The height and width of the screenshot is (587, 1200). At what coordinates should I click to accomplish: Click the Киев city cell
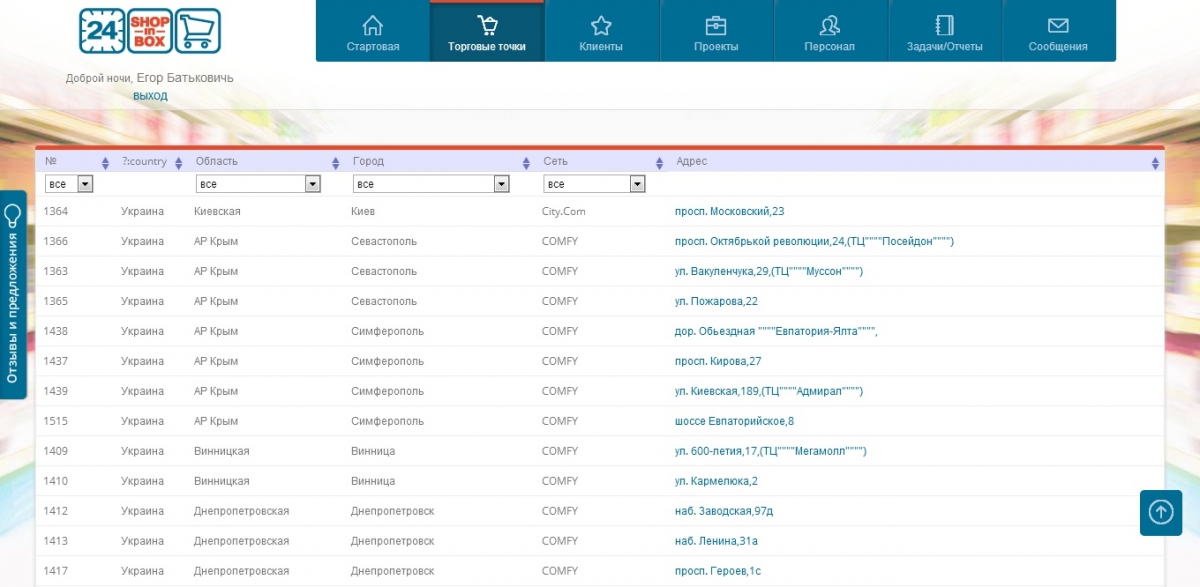(363, 212)
